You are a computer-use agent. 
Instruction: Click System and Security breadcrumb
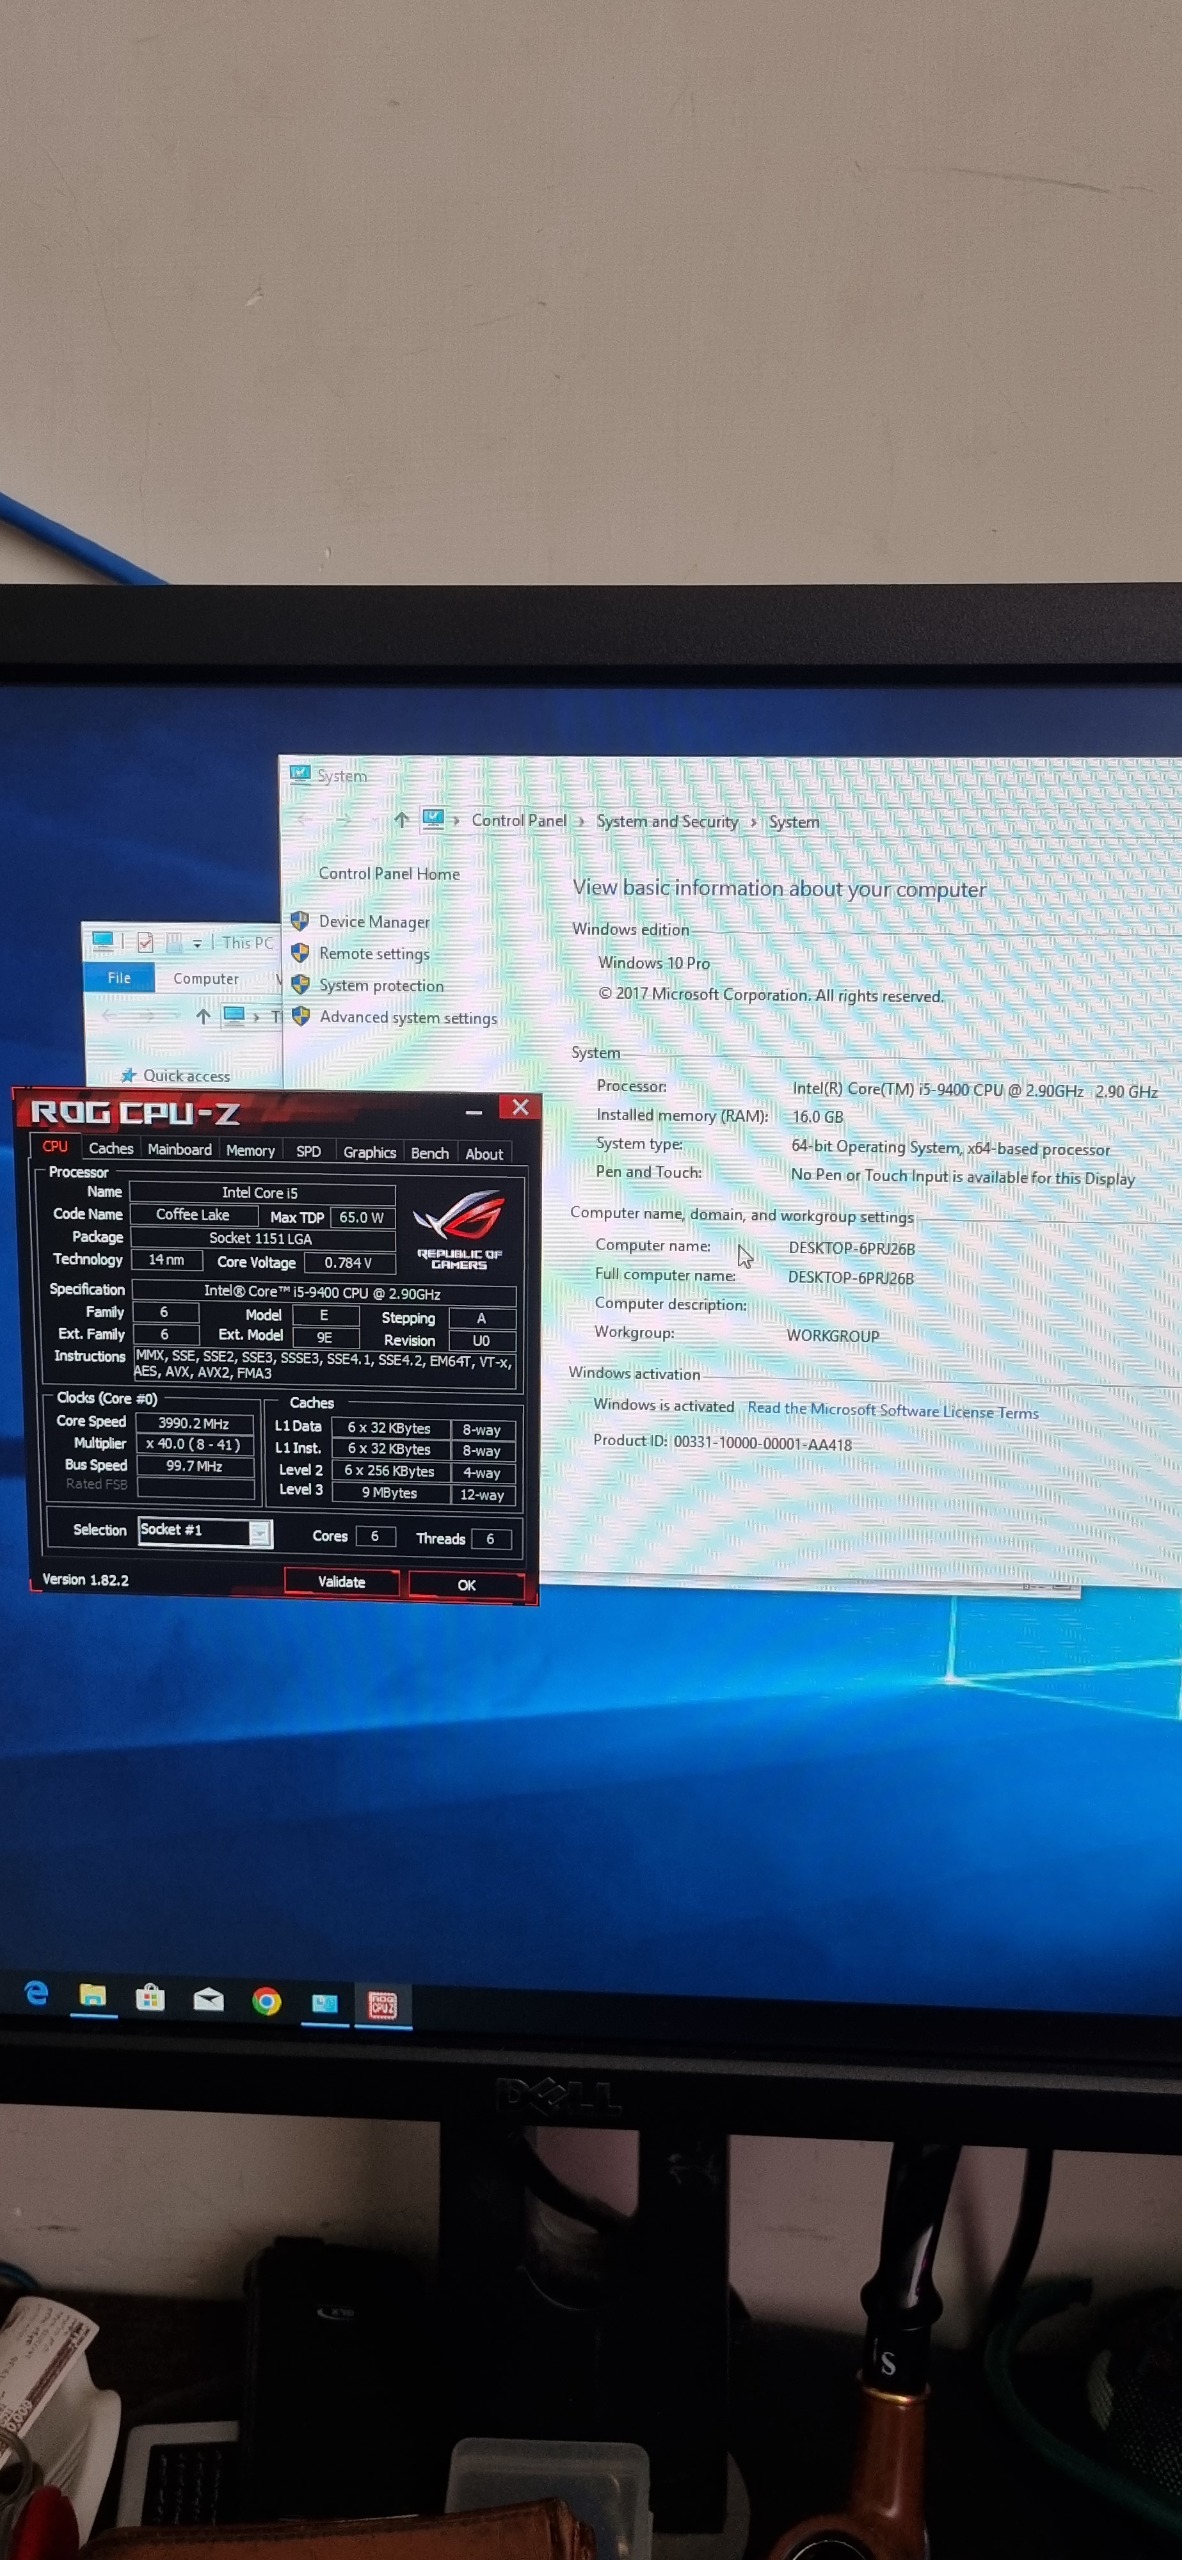667,821
